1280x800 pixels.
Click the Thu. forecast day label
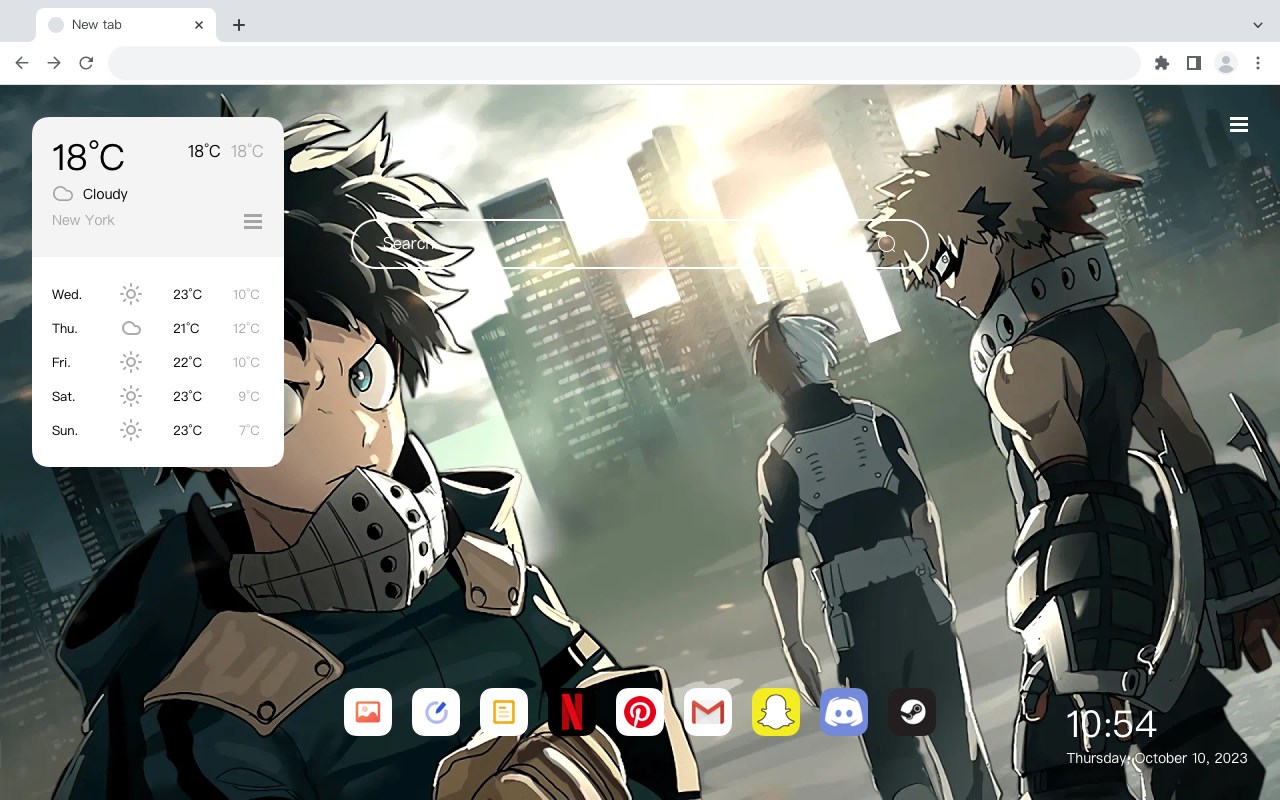tap(65, 328)
